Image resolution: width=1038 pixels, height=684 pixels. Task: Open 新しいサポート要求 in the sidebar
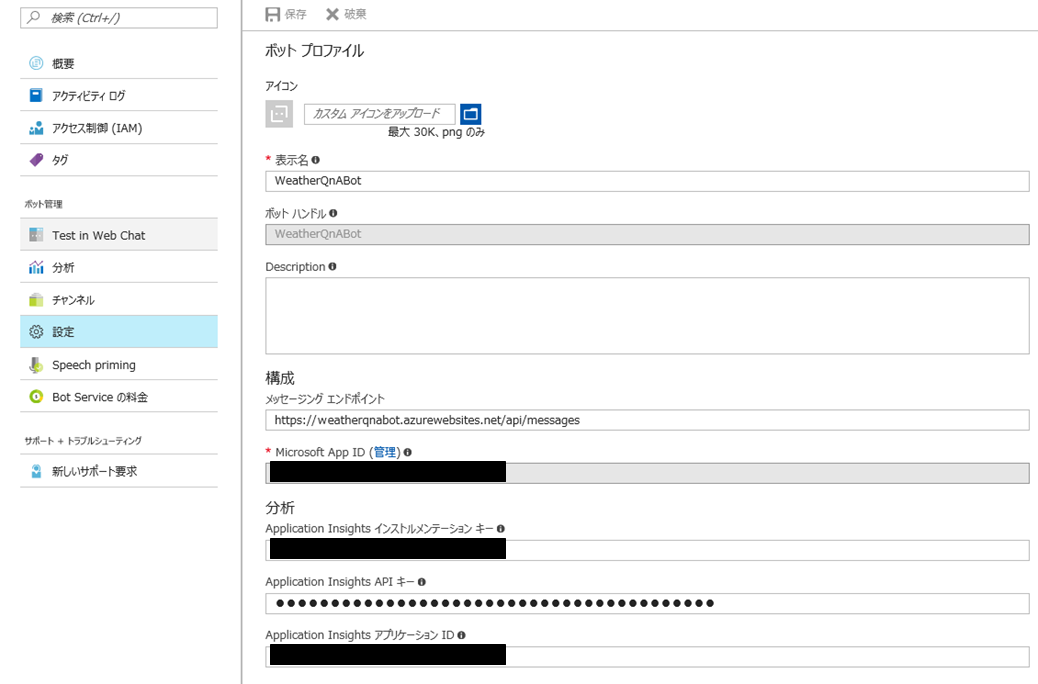click(119, 471)
